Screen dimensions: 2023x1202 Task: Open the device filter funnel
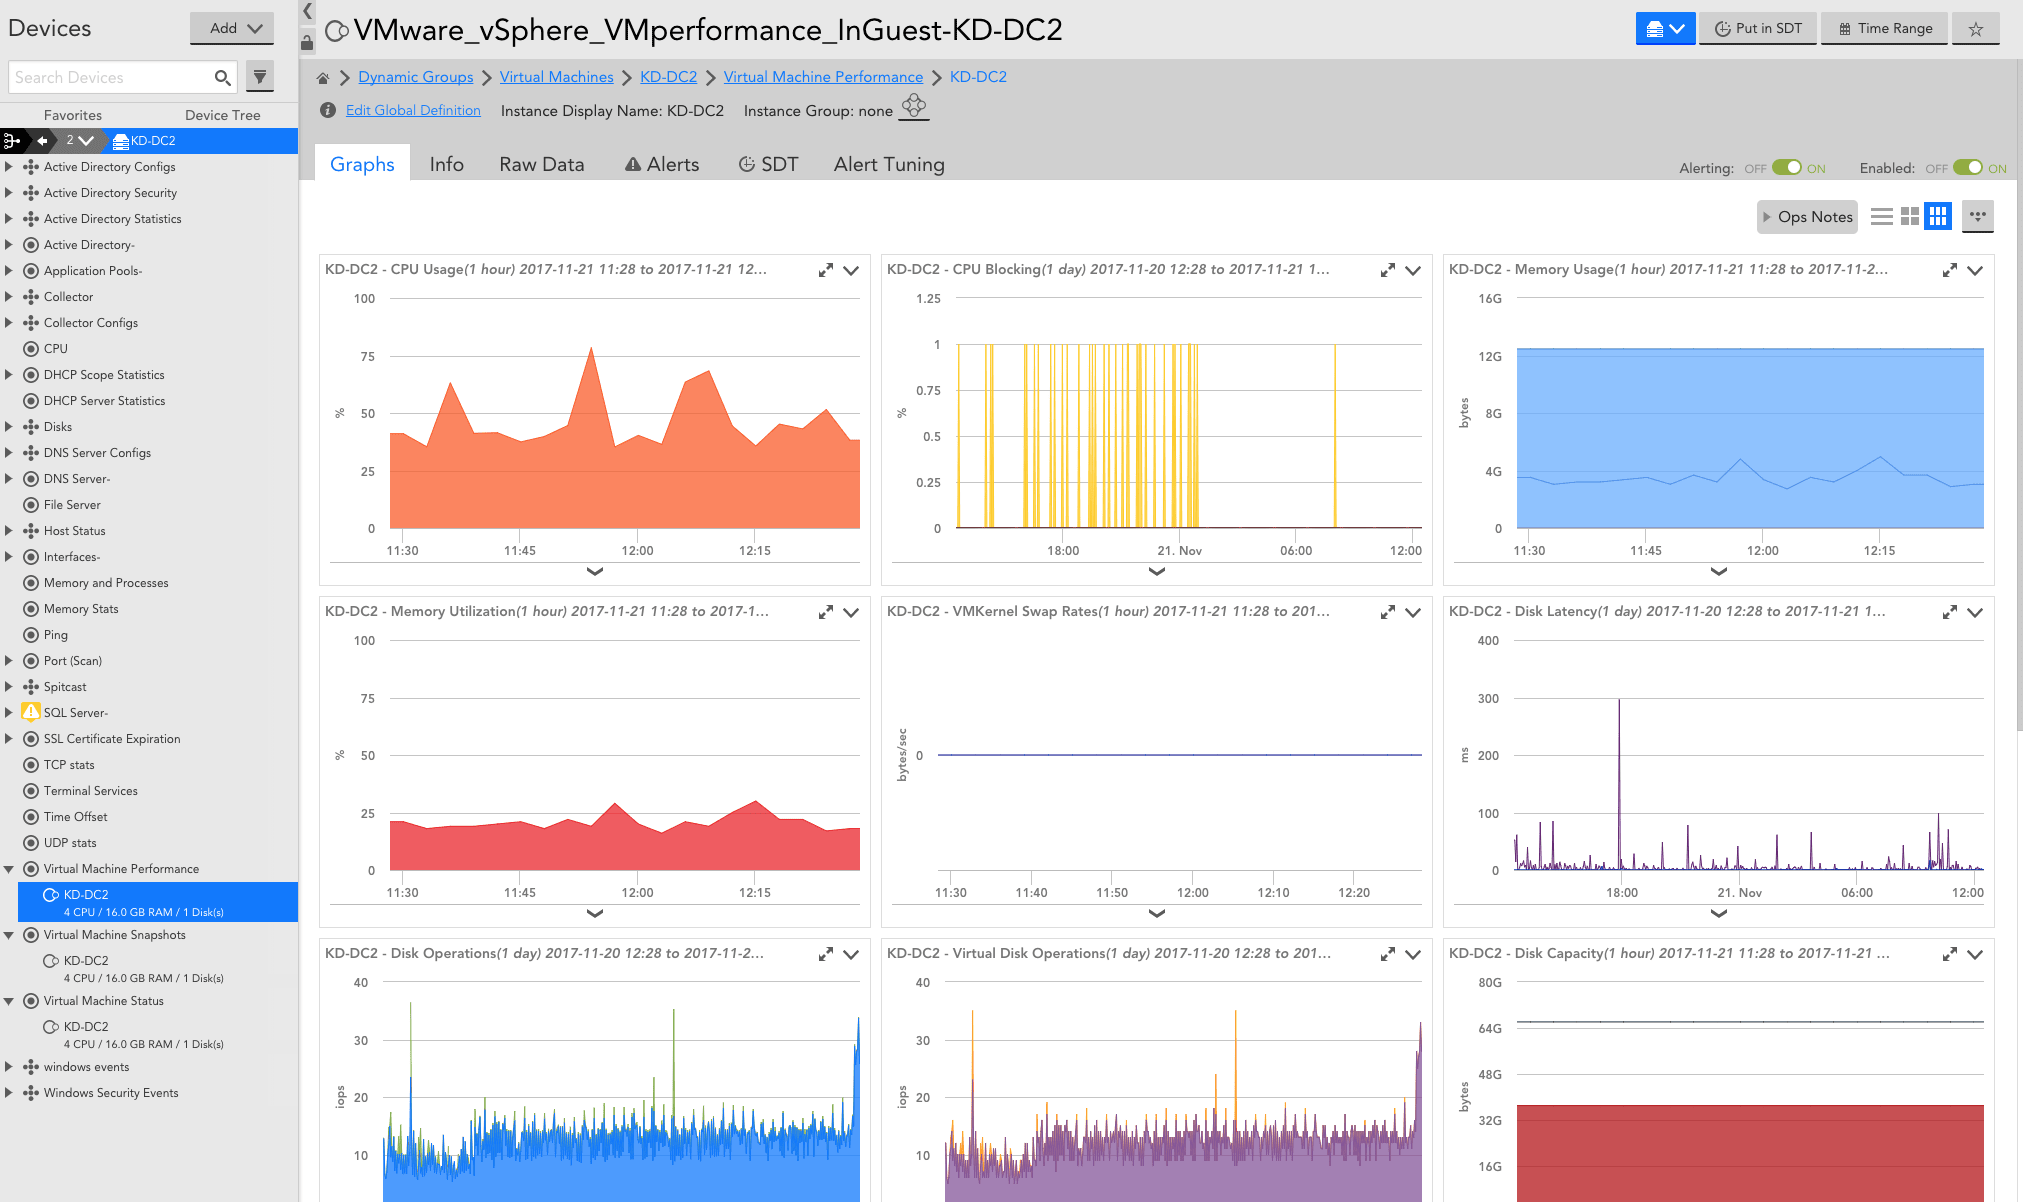click(x=260, y=77)
